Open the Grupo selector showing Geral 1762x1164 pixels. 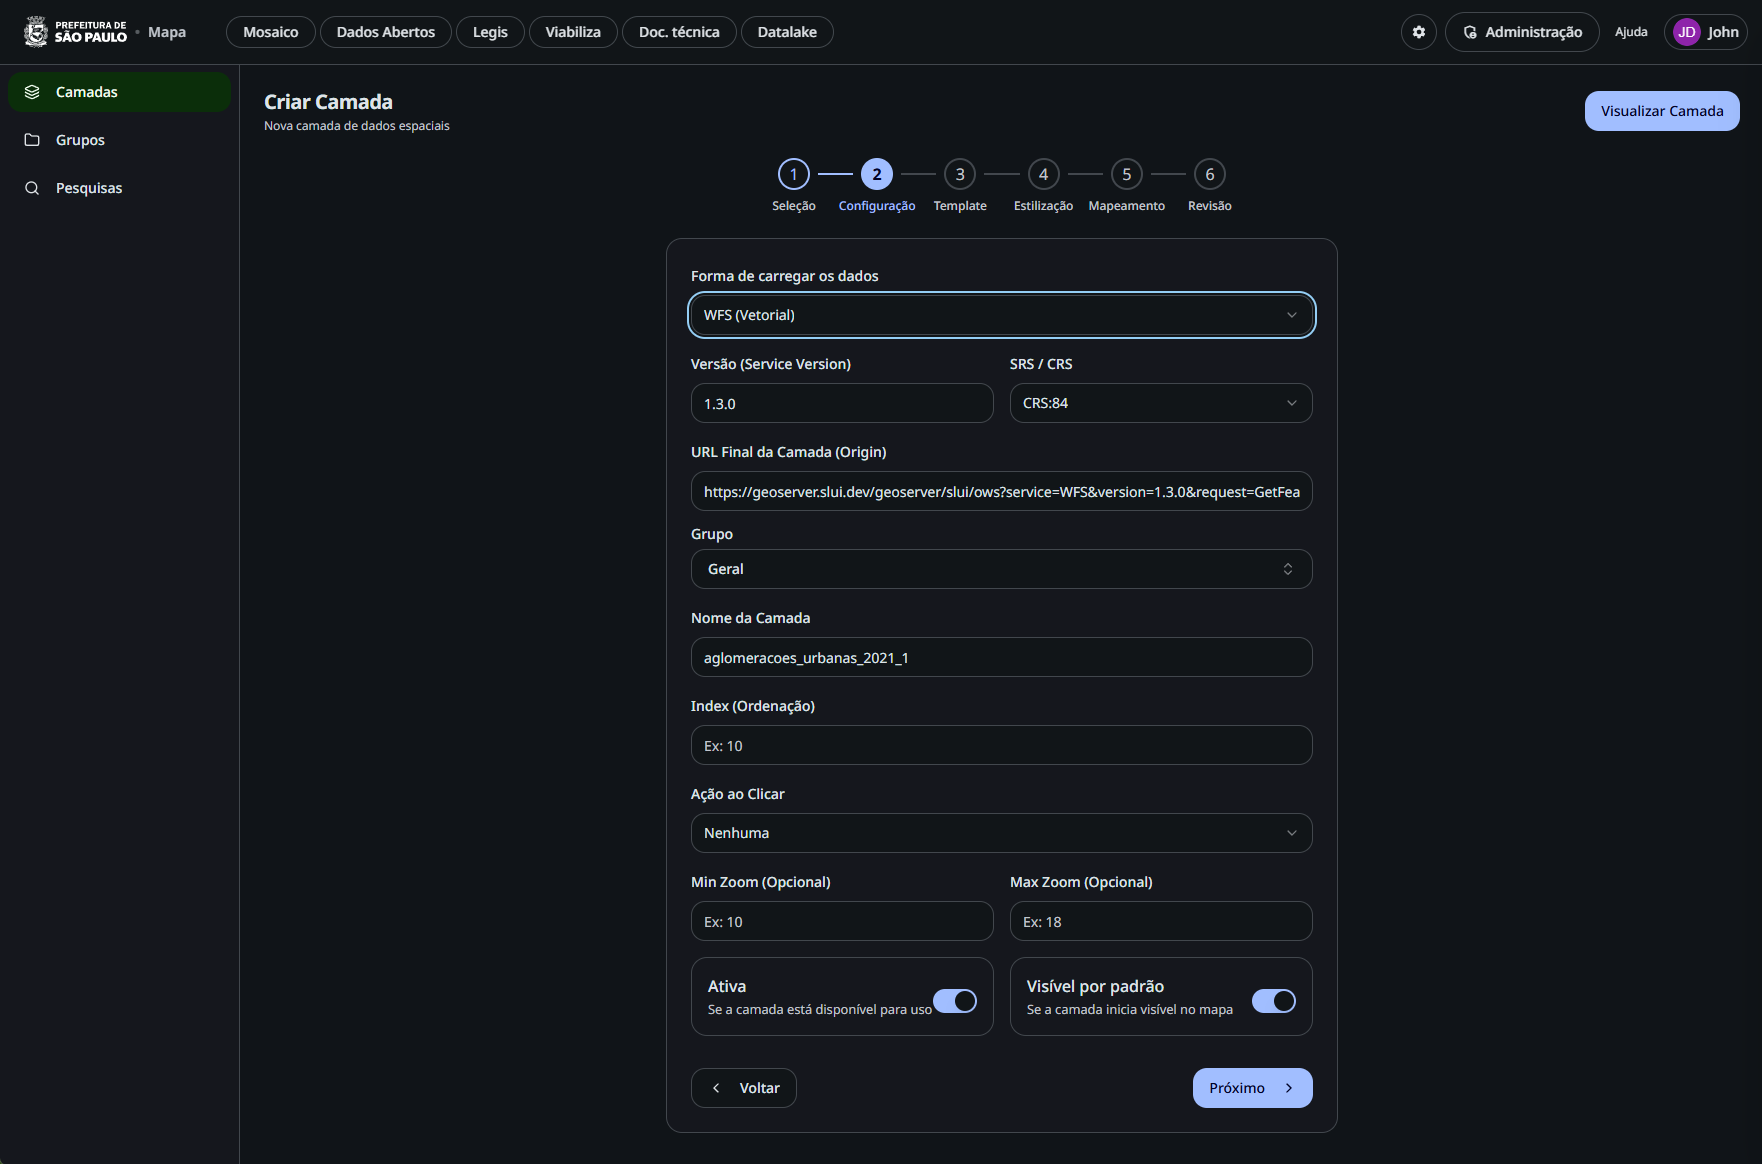pos(1001,569)
